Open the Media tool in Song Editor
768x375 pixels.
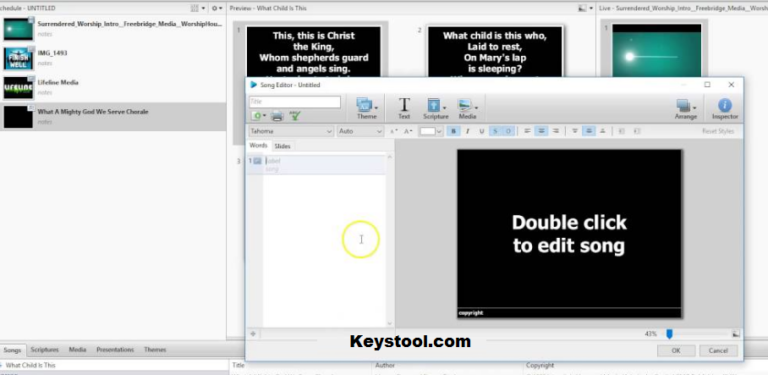click(467, 108)
